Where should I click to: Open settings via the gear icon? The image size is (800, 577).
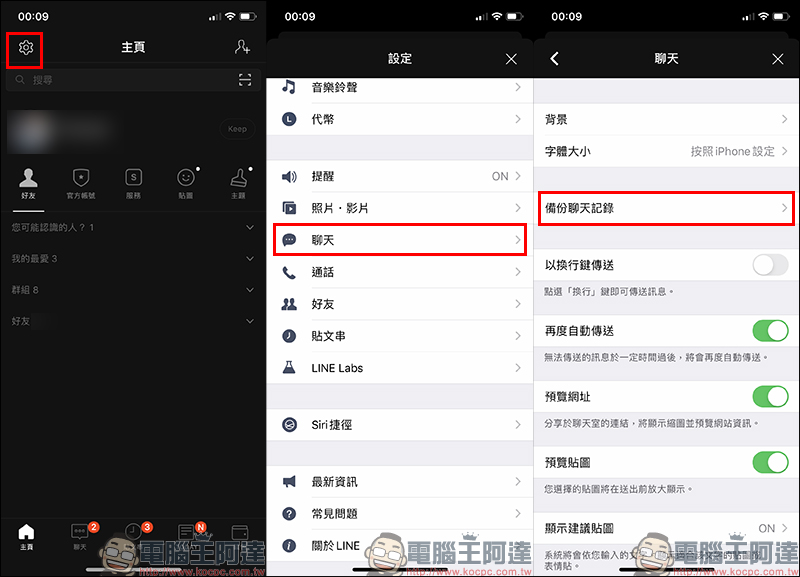pos(26,48)
